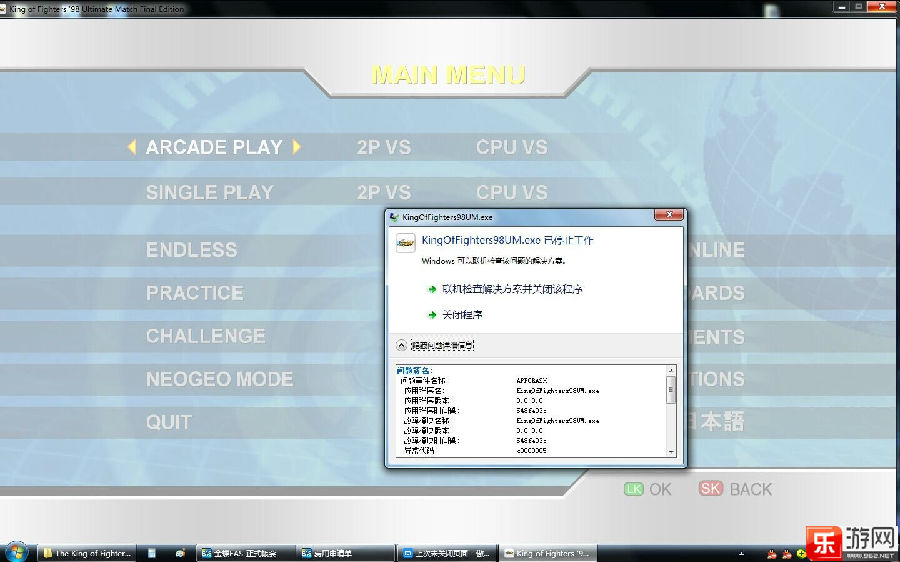This screenshot has width=900, height=562.
Task: Click the KingOfFighters98UM.exe dialog title bar icon
Action: click(394, 217)
